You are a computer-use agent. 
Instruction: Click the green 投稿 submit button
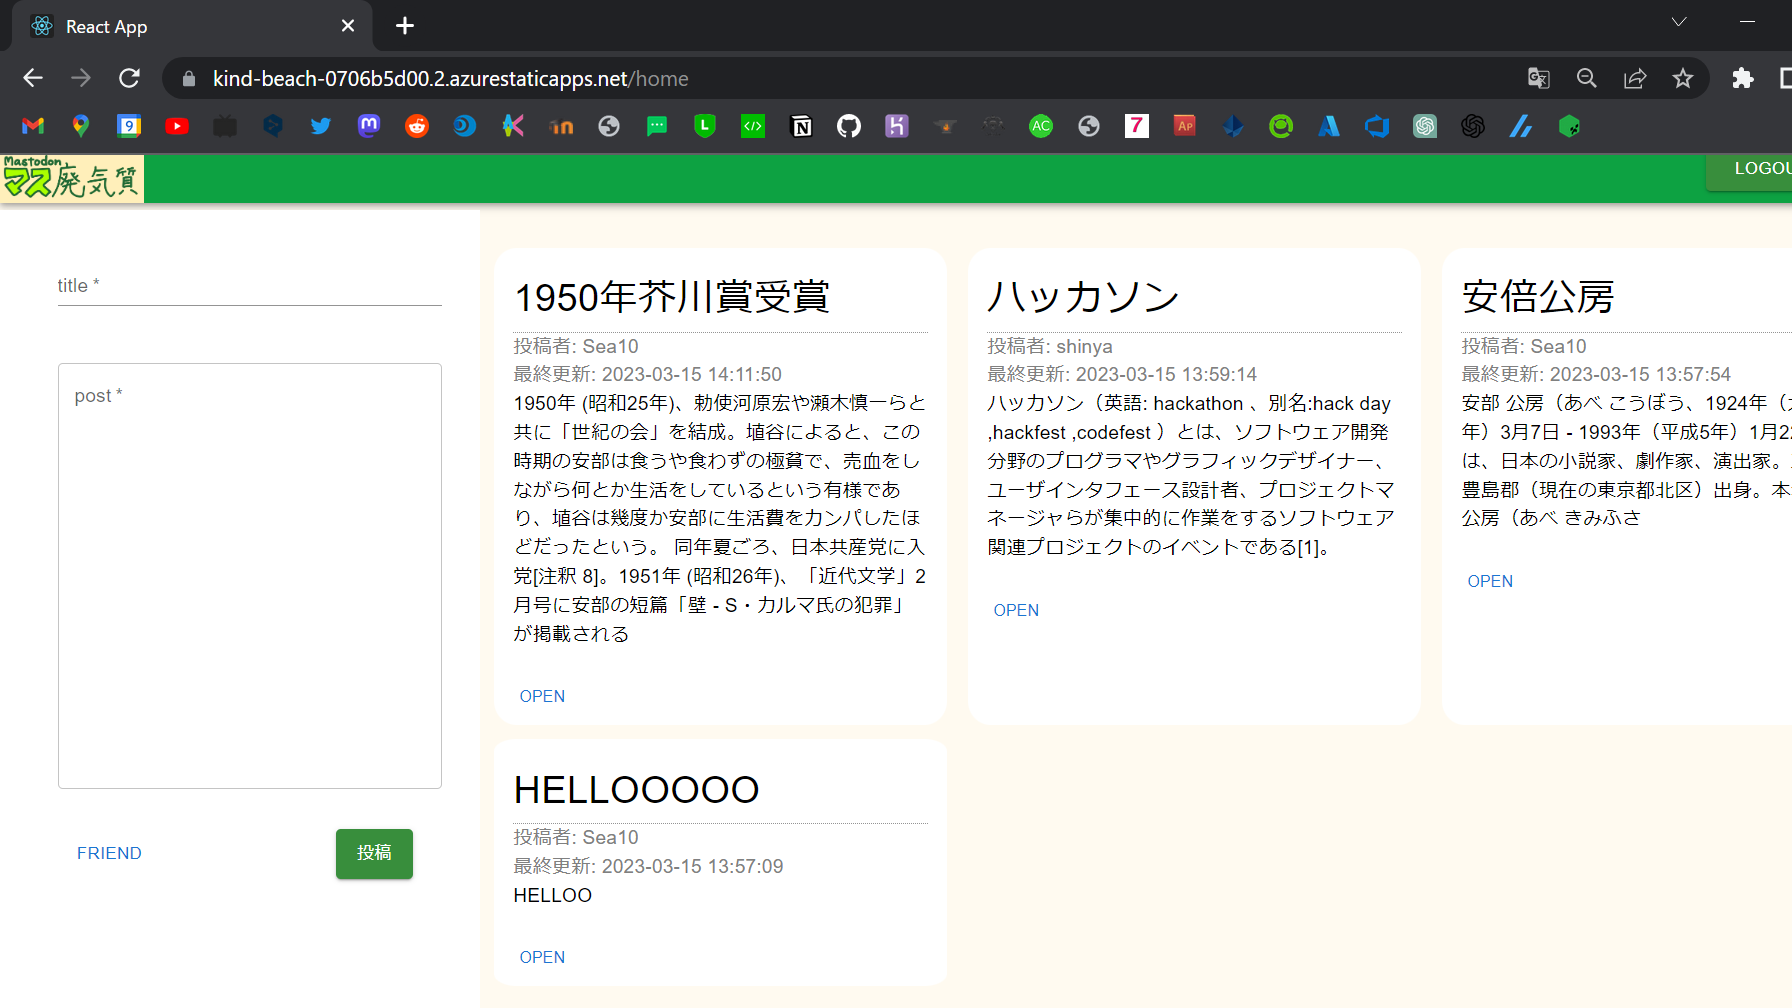pyautogui.click(x=374, y=853)
